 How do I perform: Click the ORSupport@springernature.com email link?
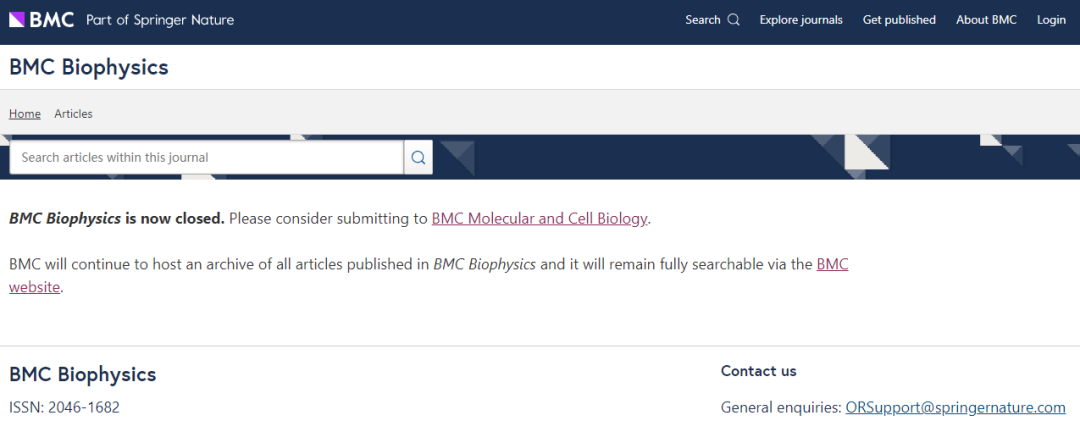point(955,407)
